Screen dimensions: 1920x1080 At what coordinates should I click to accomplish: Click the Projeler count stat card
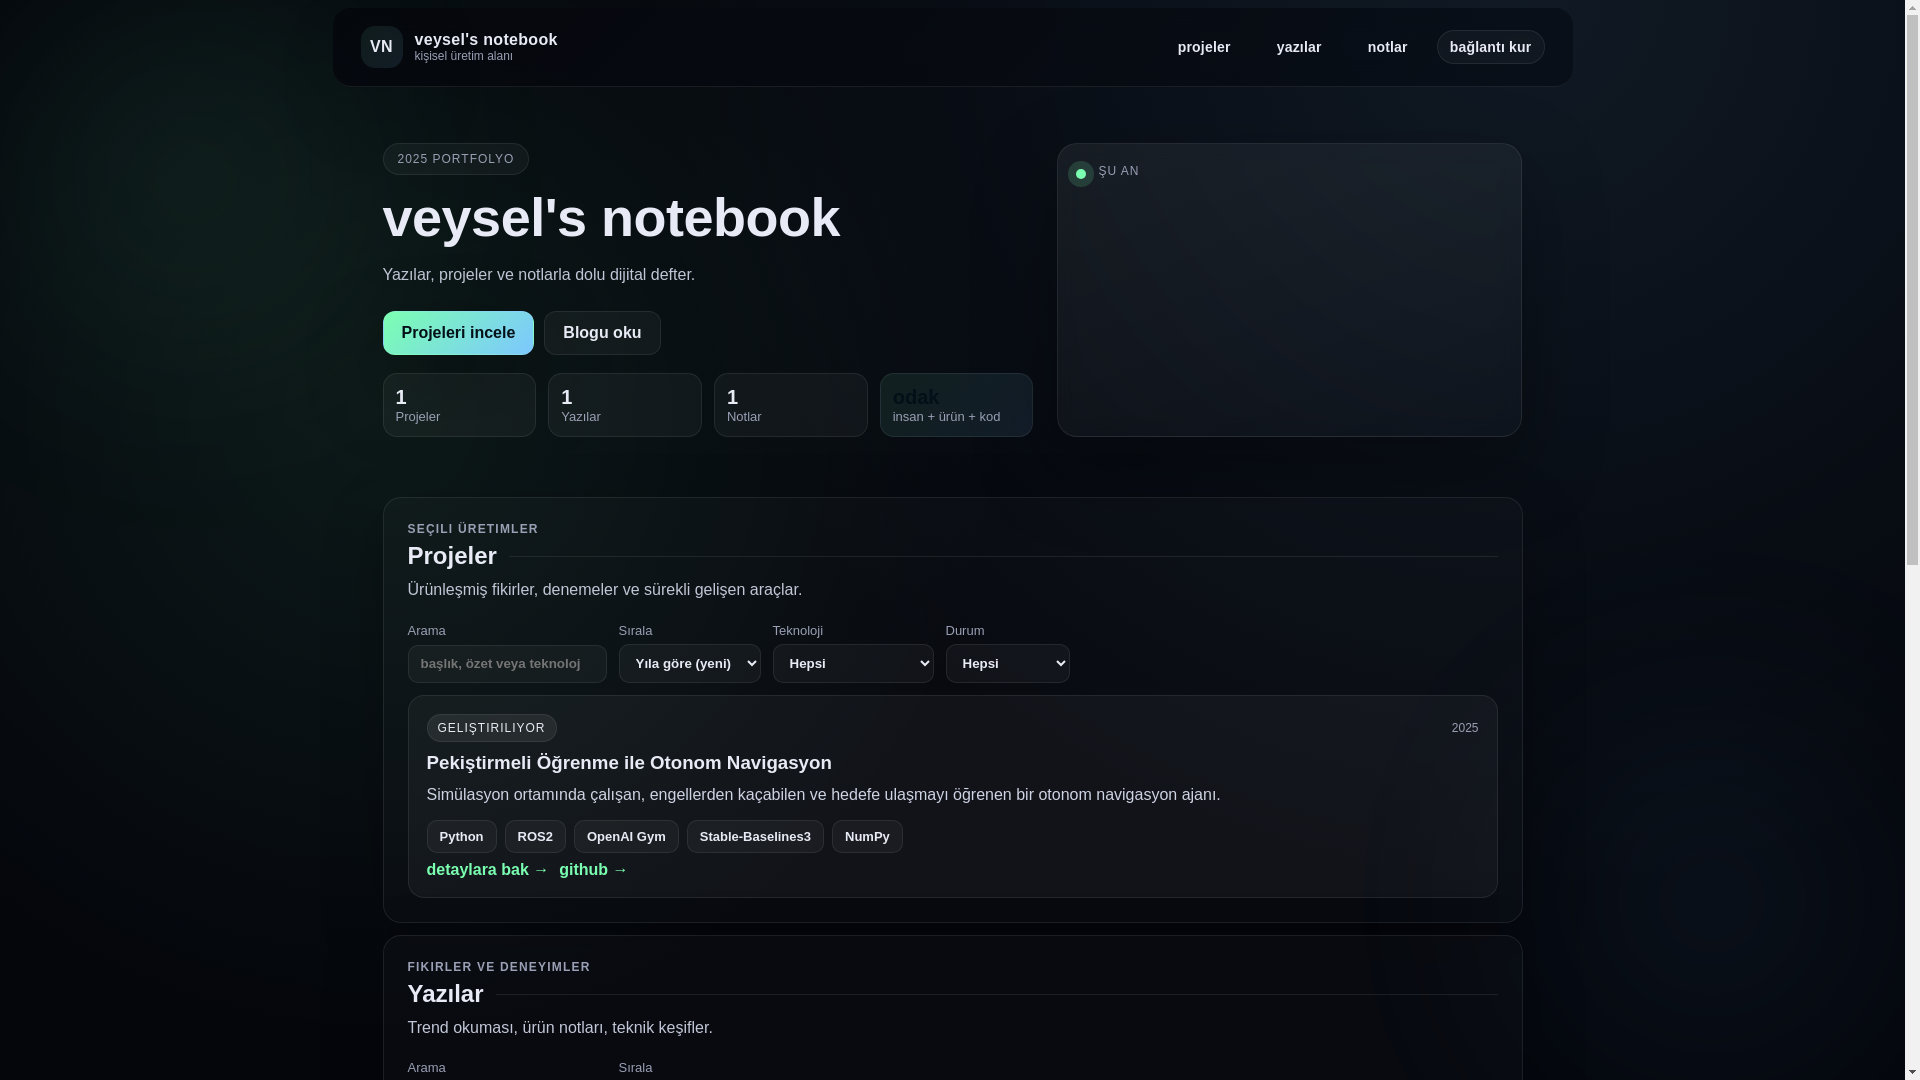[x=459, y=405]
